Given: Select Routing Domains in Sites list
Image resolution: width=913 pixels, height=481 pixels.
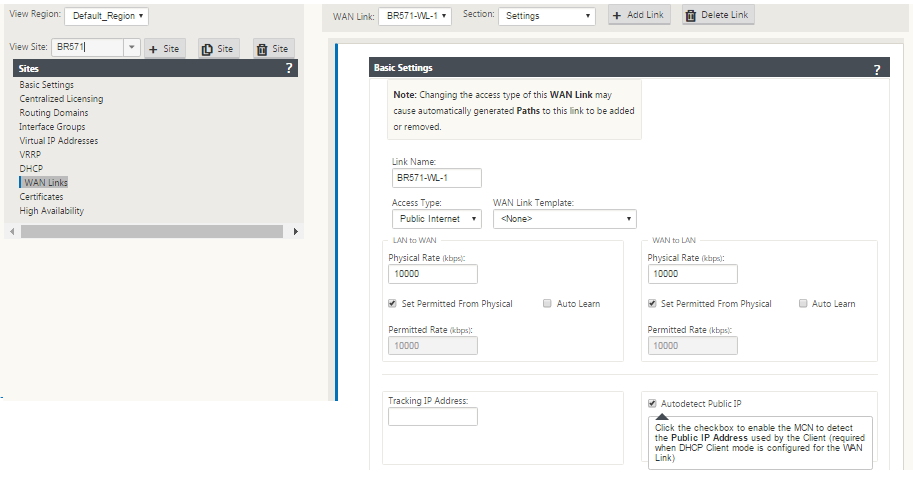Looking at the screenshot, I should (x=54, y=113).
